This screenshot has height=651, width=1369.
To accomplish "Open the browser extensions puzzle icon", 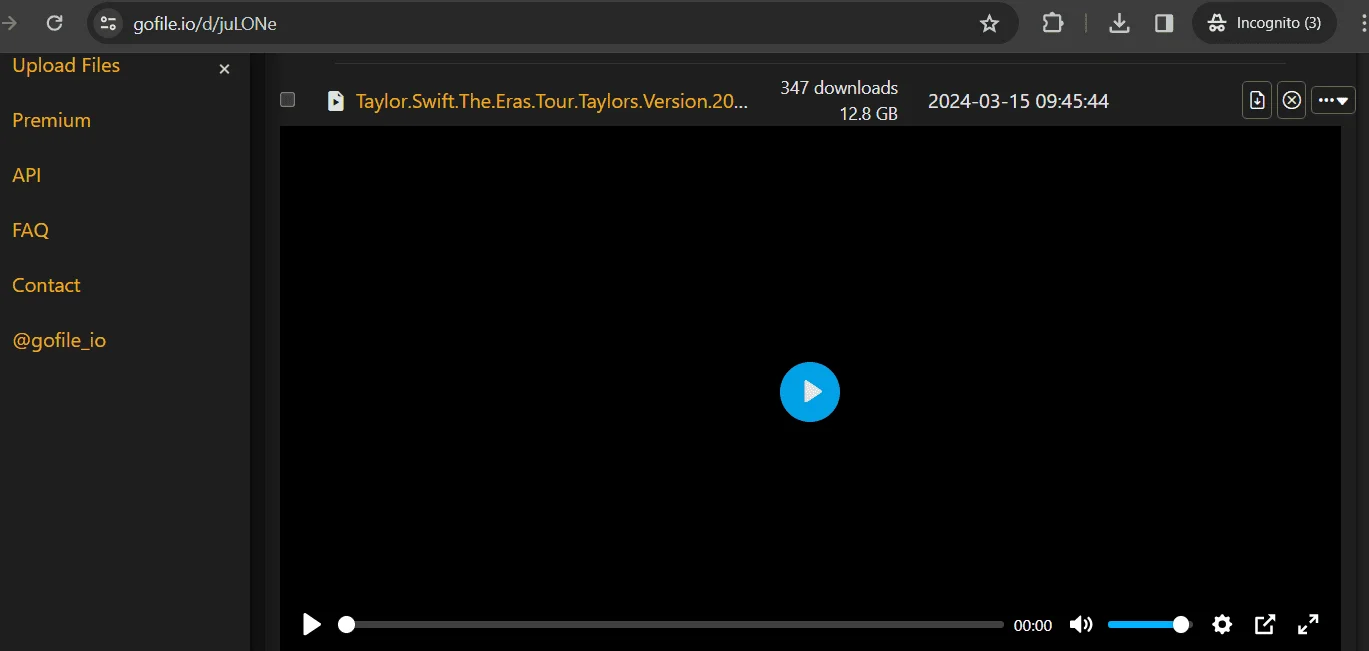I will click(x=1053, y=23).
